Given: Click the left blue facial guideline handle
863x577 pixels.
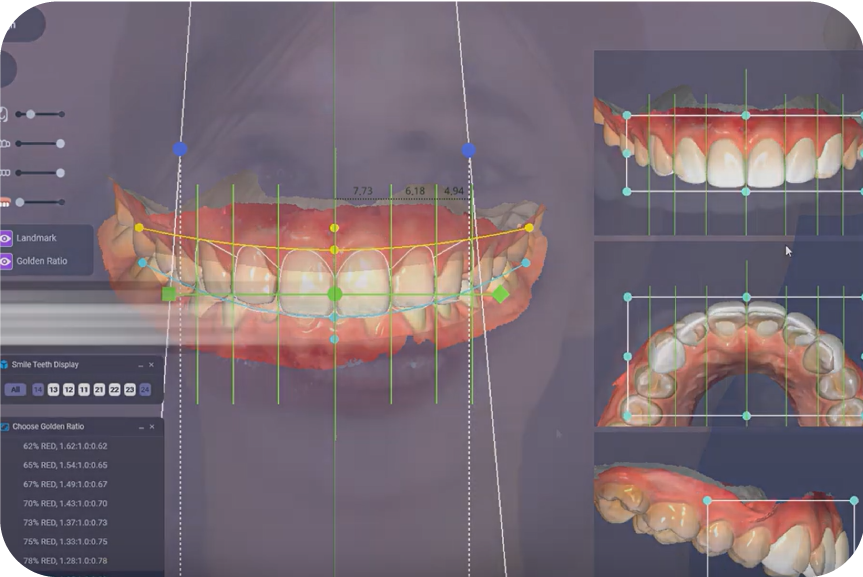Looking at the screenshot, I should (x=180, y=149).
